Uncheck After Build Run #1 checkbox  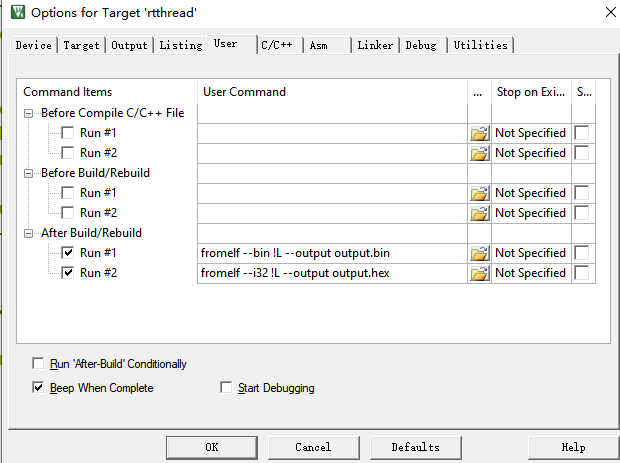[68, 253]
